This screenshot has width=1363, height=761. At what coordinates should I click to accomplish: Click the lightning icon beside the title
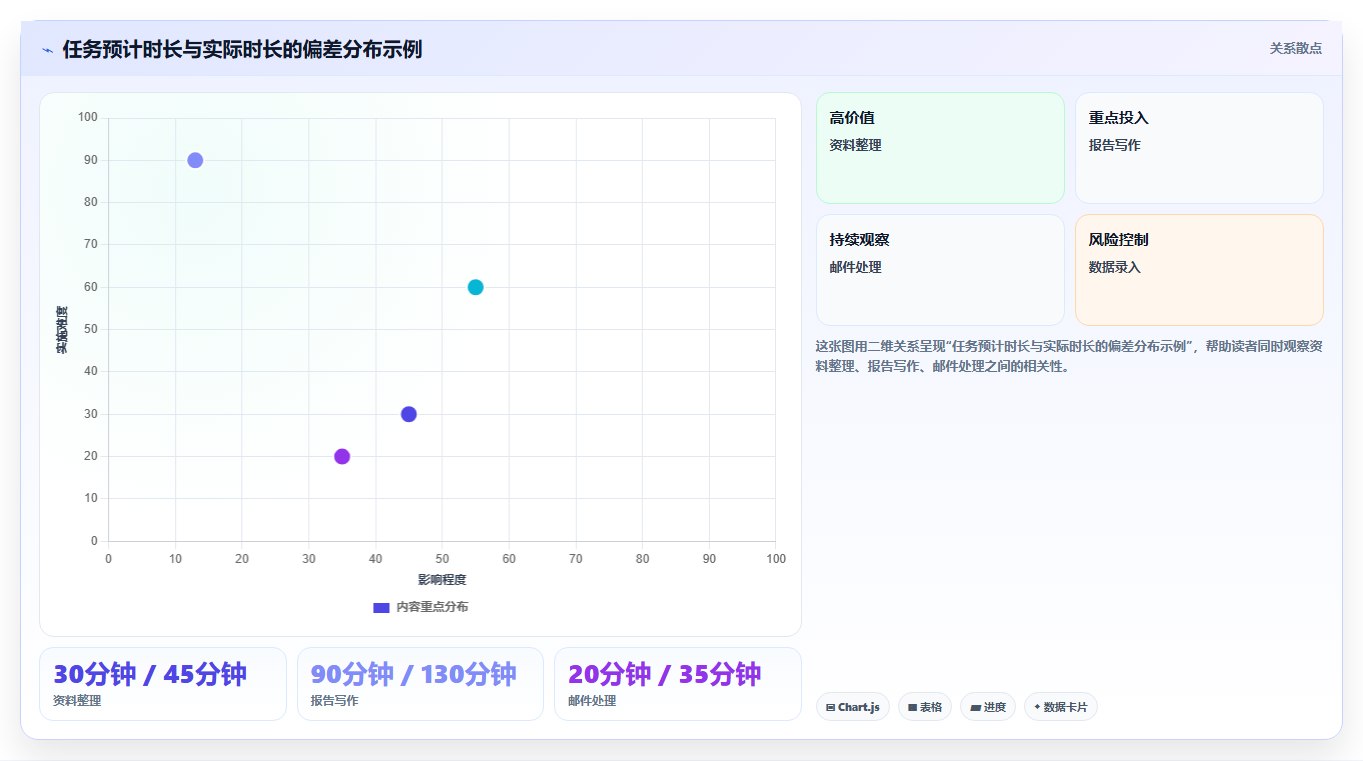pyautogui.click(x=47, y=50)
